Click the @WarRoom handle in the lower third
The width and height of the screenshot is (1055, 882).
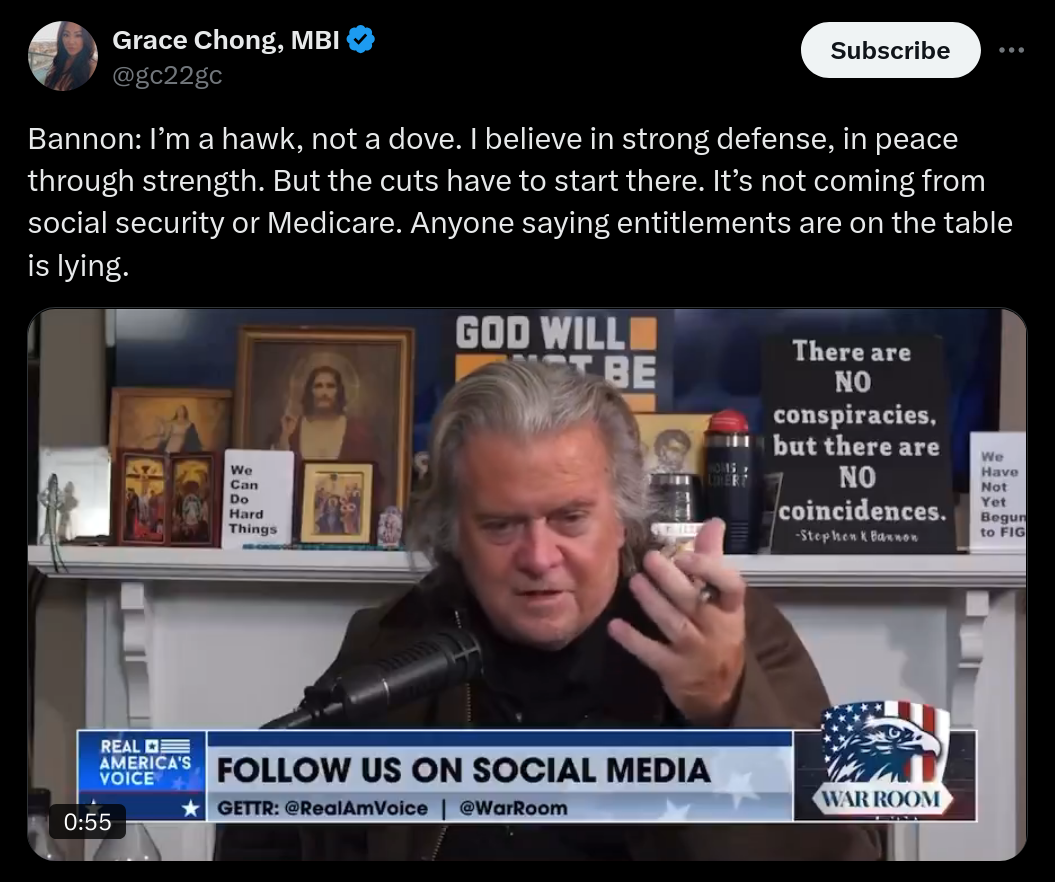coord(513,808)
